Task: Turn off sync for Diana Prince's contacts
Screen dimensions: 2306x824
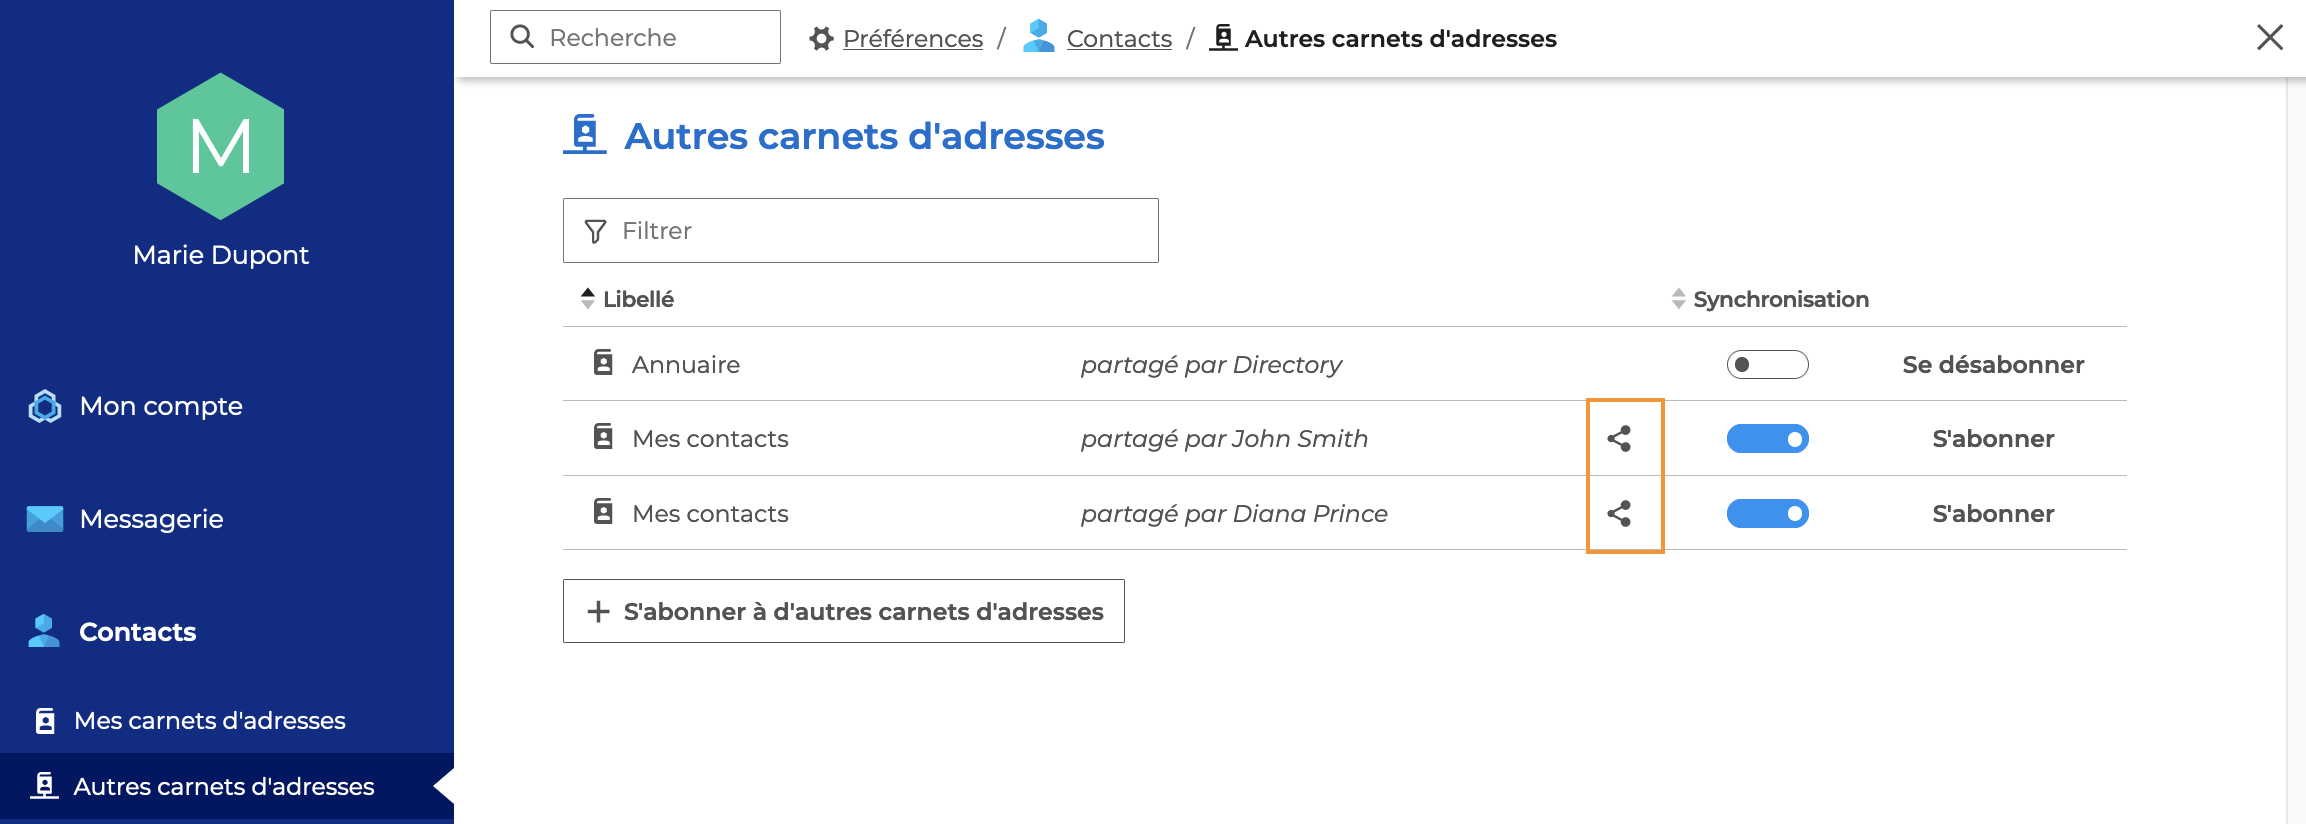Action: pos(1767,514)
